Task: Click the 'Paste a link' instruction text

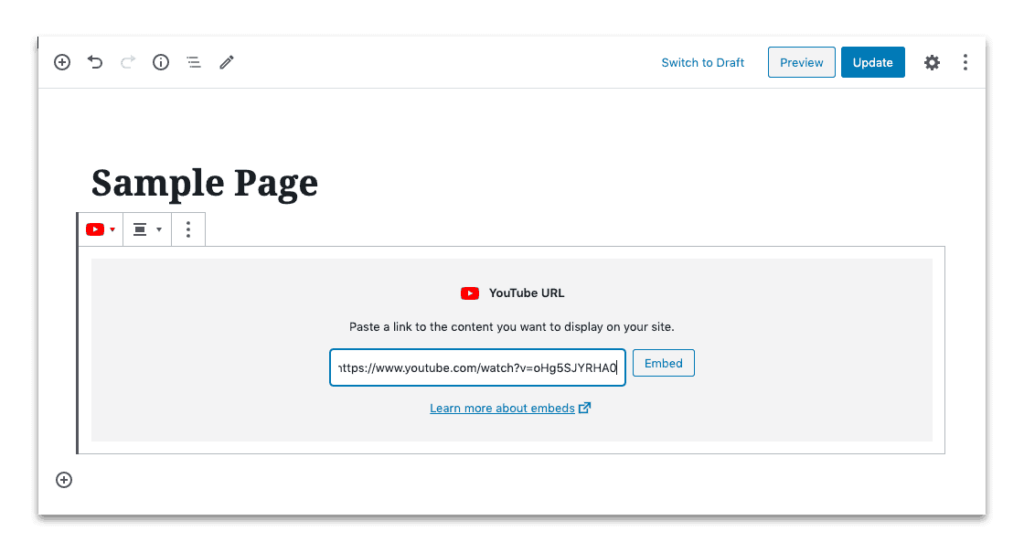Action: pyautogui.click(x=511, y=326)
